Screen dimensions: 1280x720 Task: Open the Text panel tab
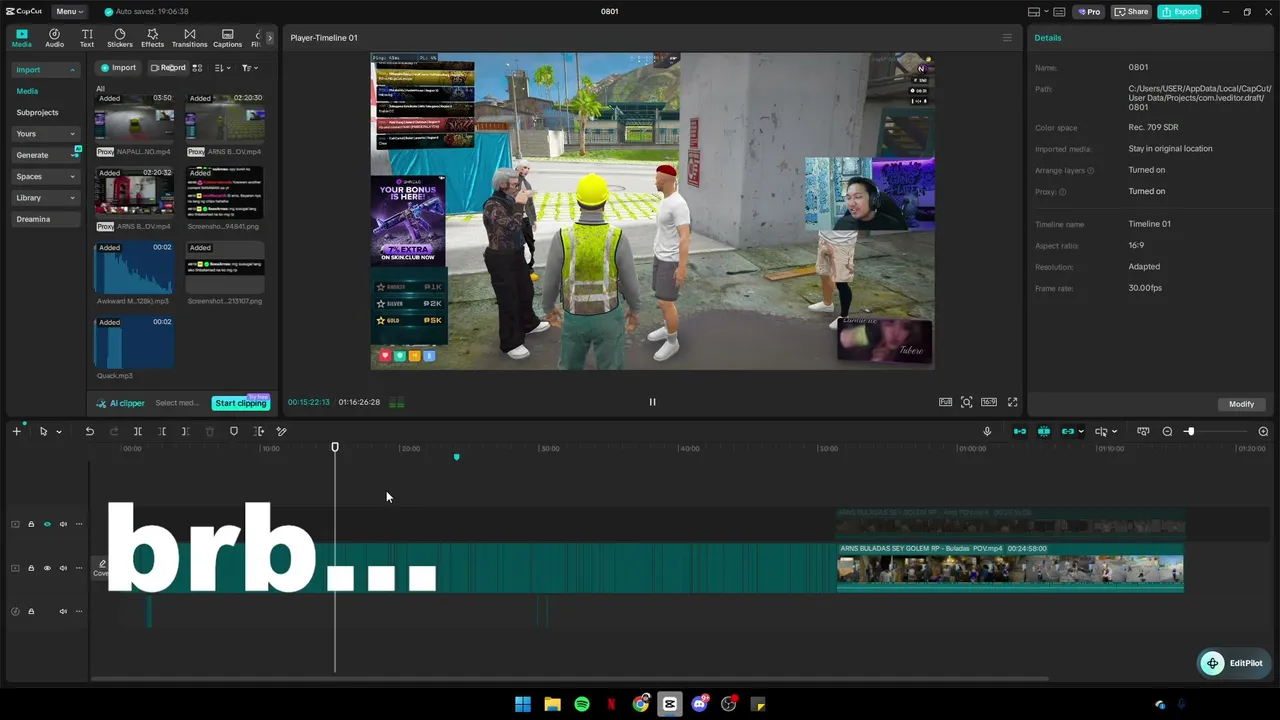coord(87,38)
